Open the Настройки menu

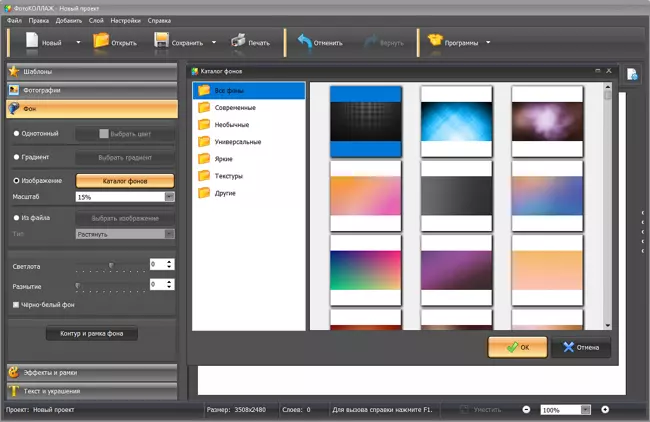[124, 20]
